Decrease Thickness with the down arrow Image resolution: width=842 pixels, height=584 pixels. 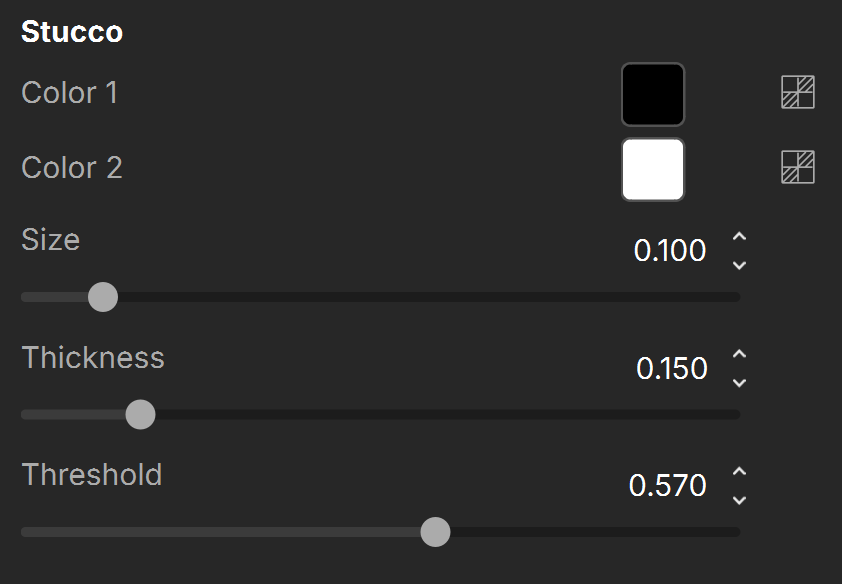tap(739, 383)
